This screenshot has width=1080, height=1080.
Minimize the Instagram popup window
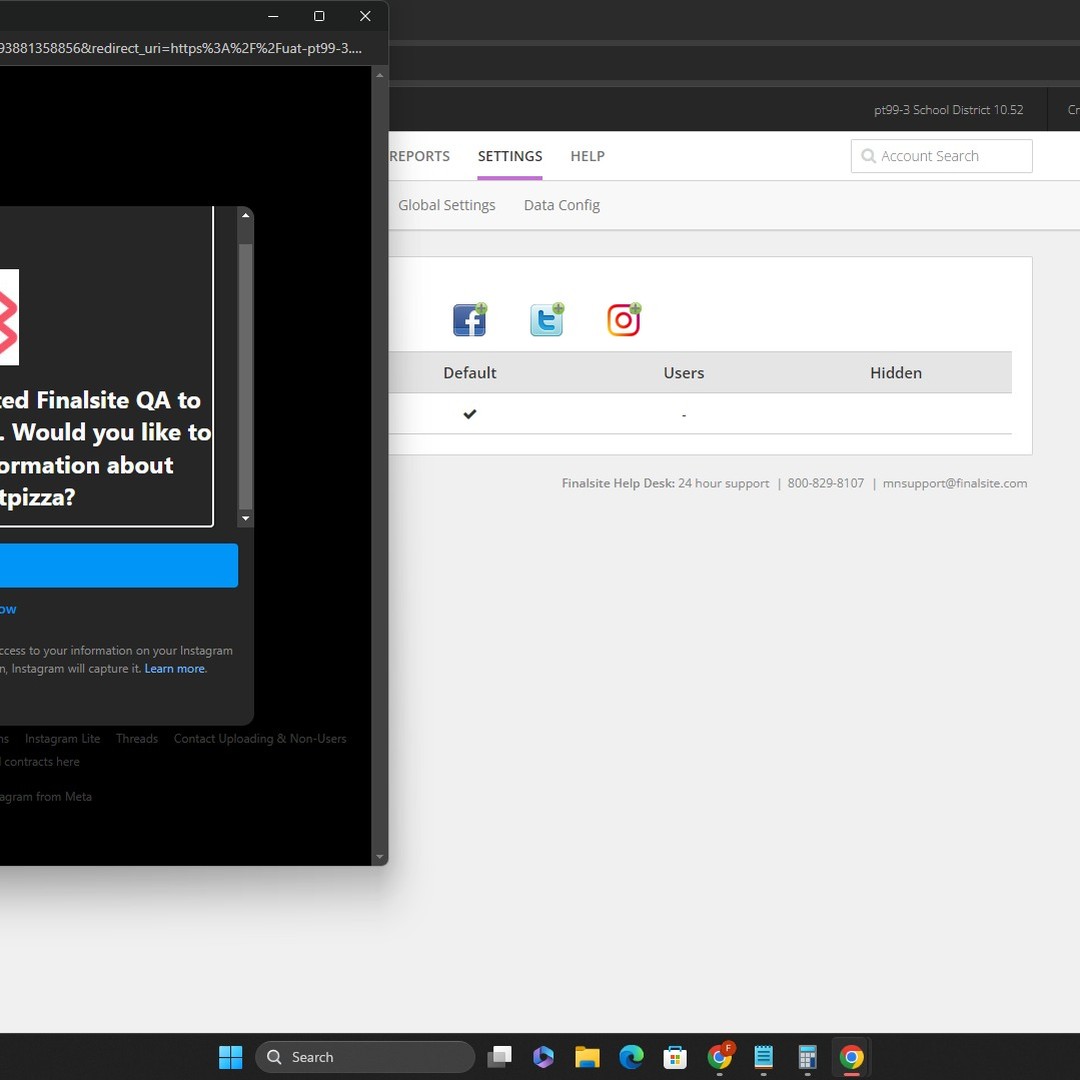pyautogui.click(x=273, y=16)
